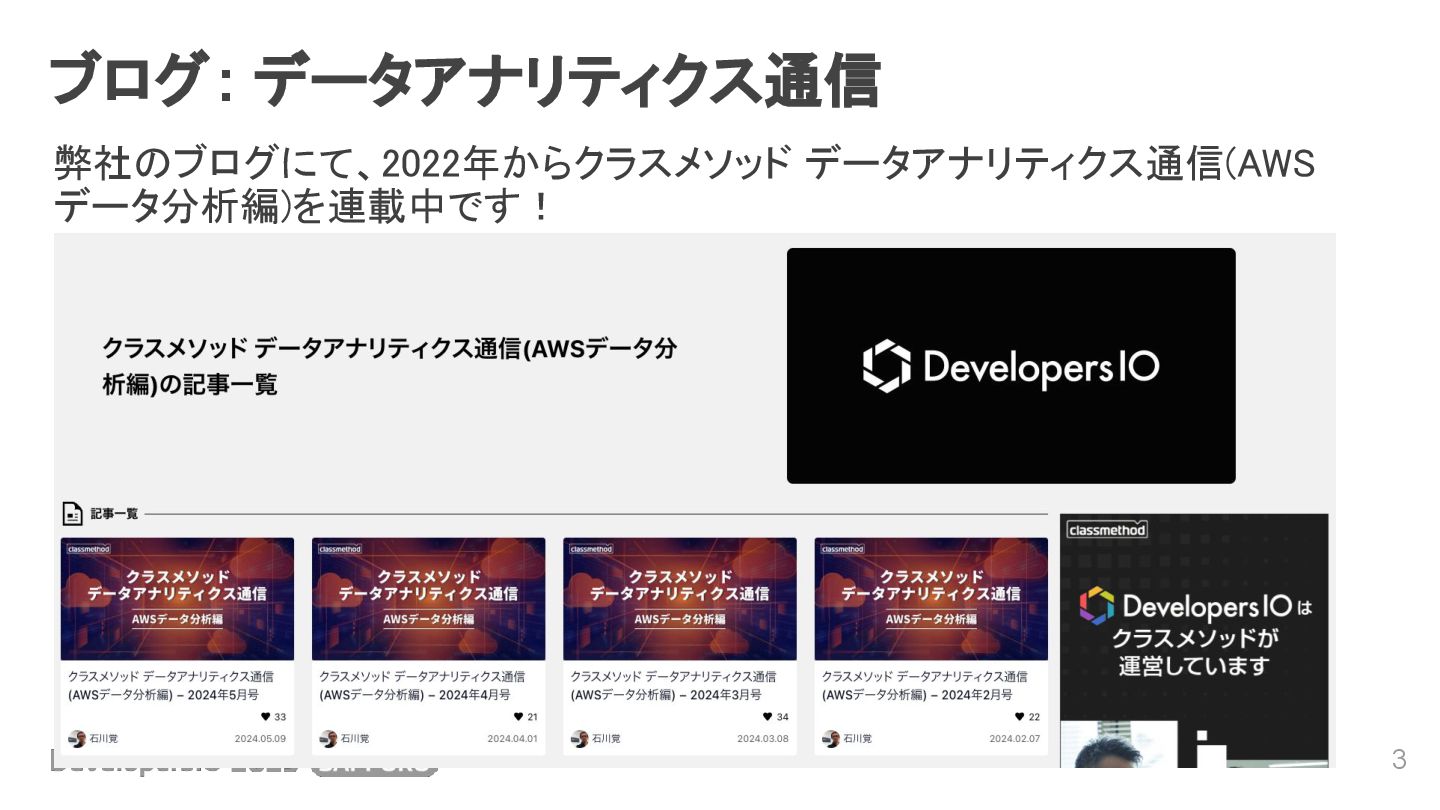Viewport: 1440px width, 810px height.
Task: Click the date 2024.05.09
Action: 260,739
